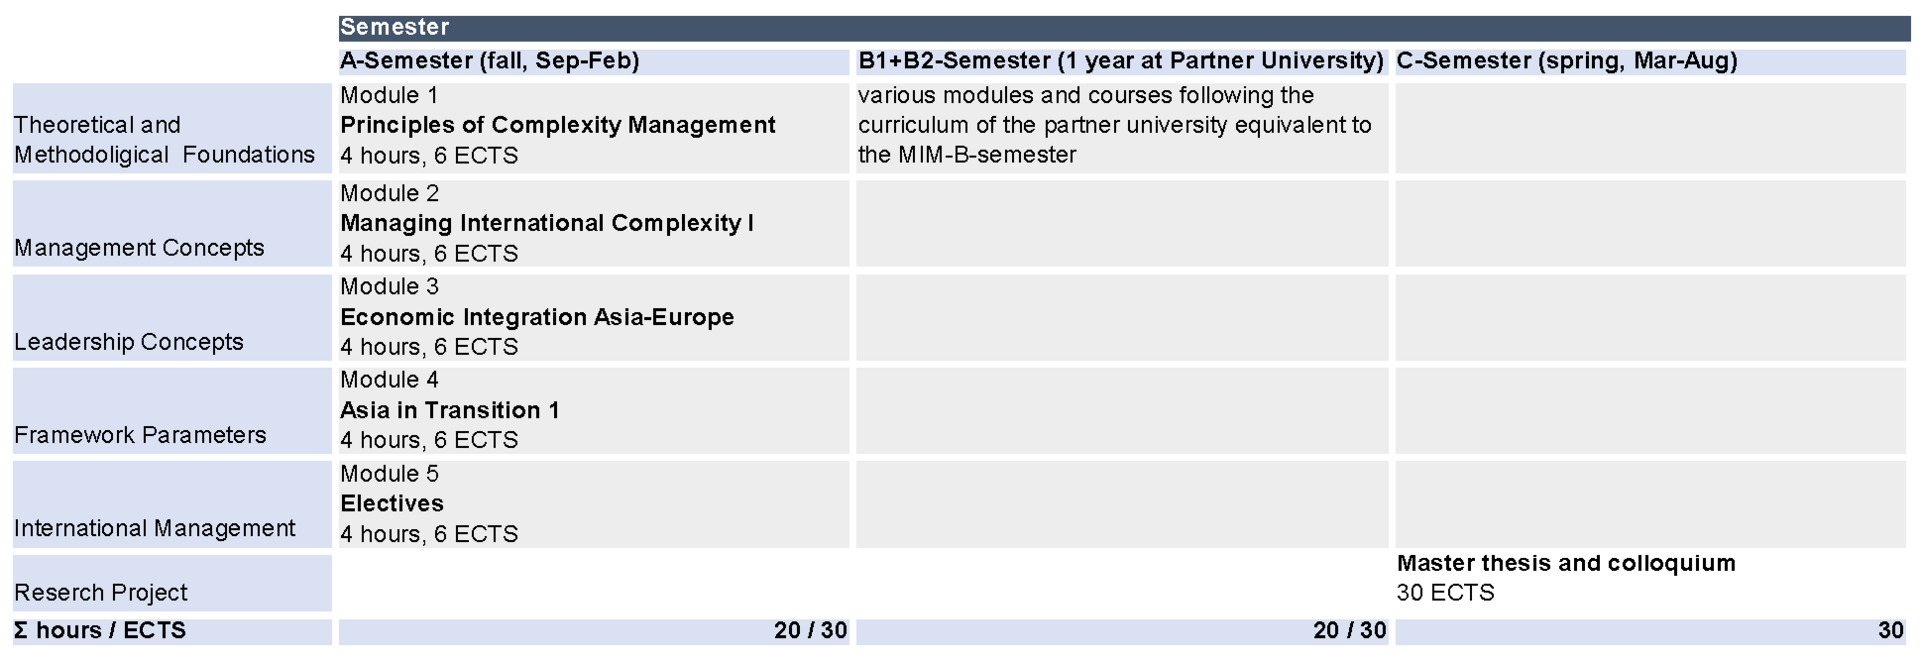Viewport: 1920px width, 662px height.
Task: Select the A-Semester (fall, Sep-Feb) column header
Action: coord(594,61)
